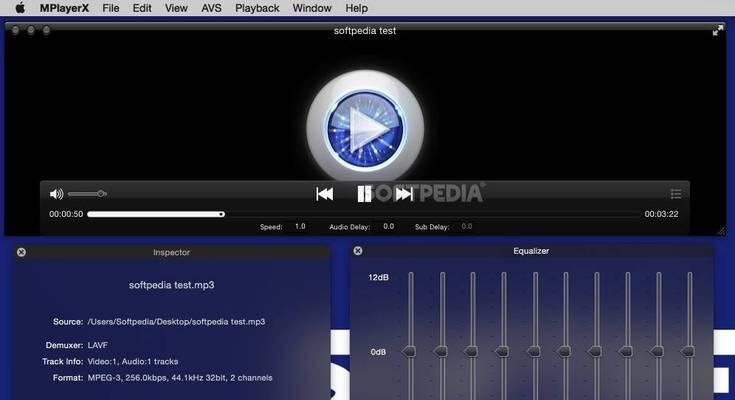This screenshot has width=735, height=400.
Task: Skip to the previous track
Action: tap(324, 194)
